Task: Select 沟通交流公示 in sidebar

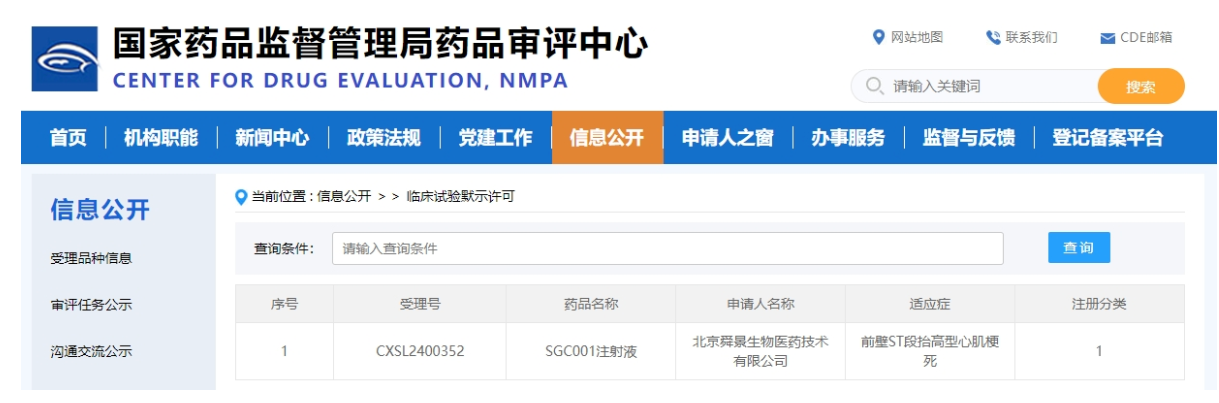Action: (x=91, y=351)
